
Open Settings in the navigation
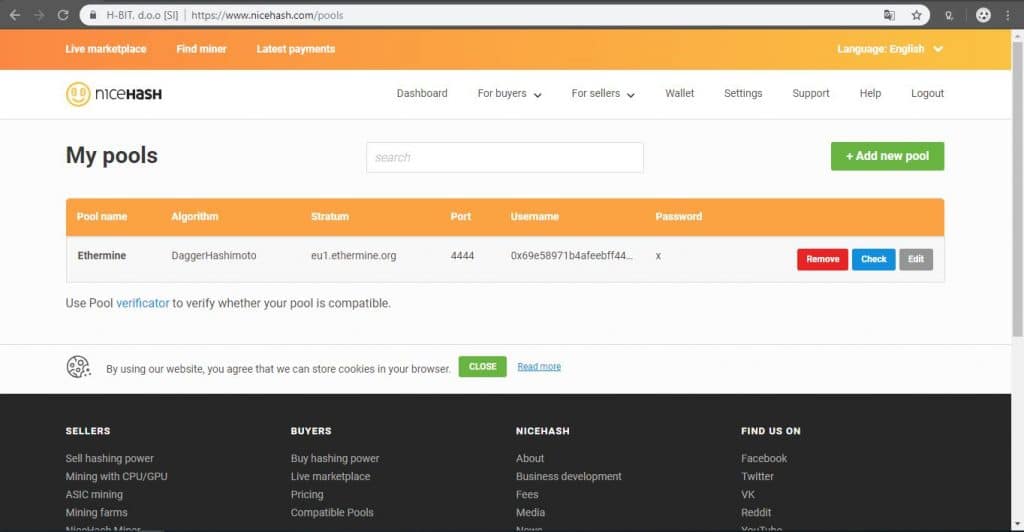[x=743, y=93]
